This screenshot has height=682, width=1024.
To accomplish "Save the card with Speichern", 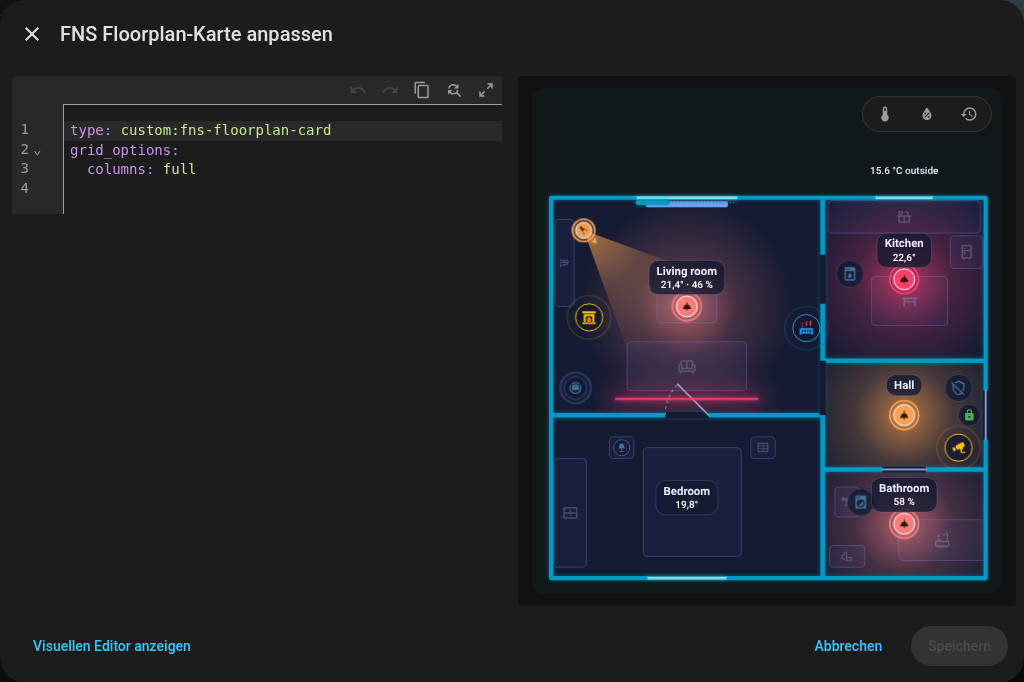I will (959, 646).
